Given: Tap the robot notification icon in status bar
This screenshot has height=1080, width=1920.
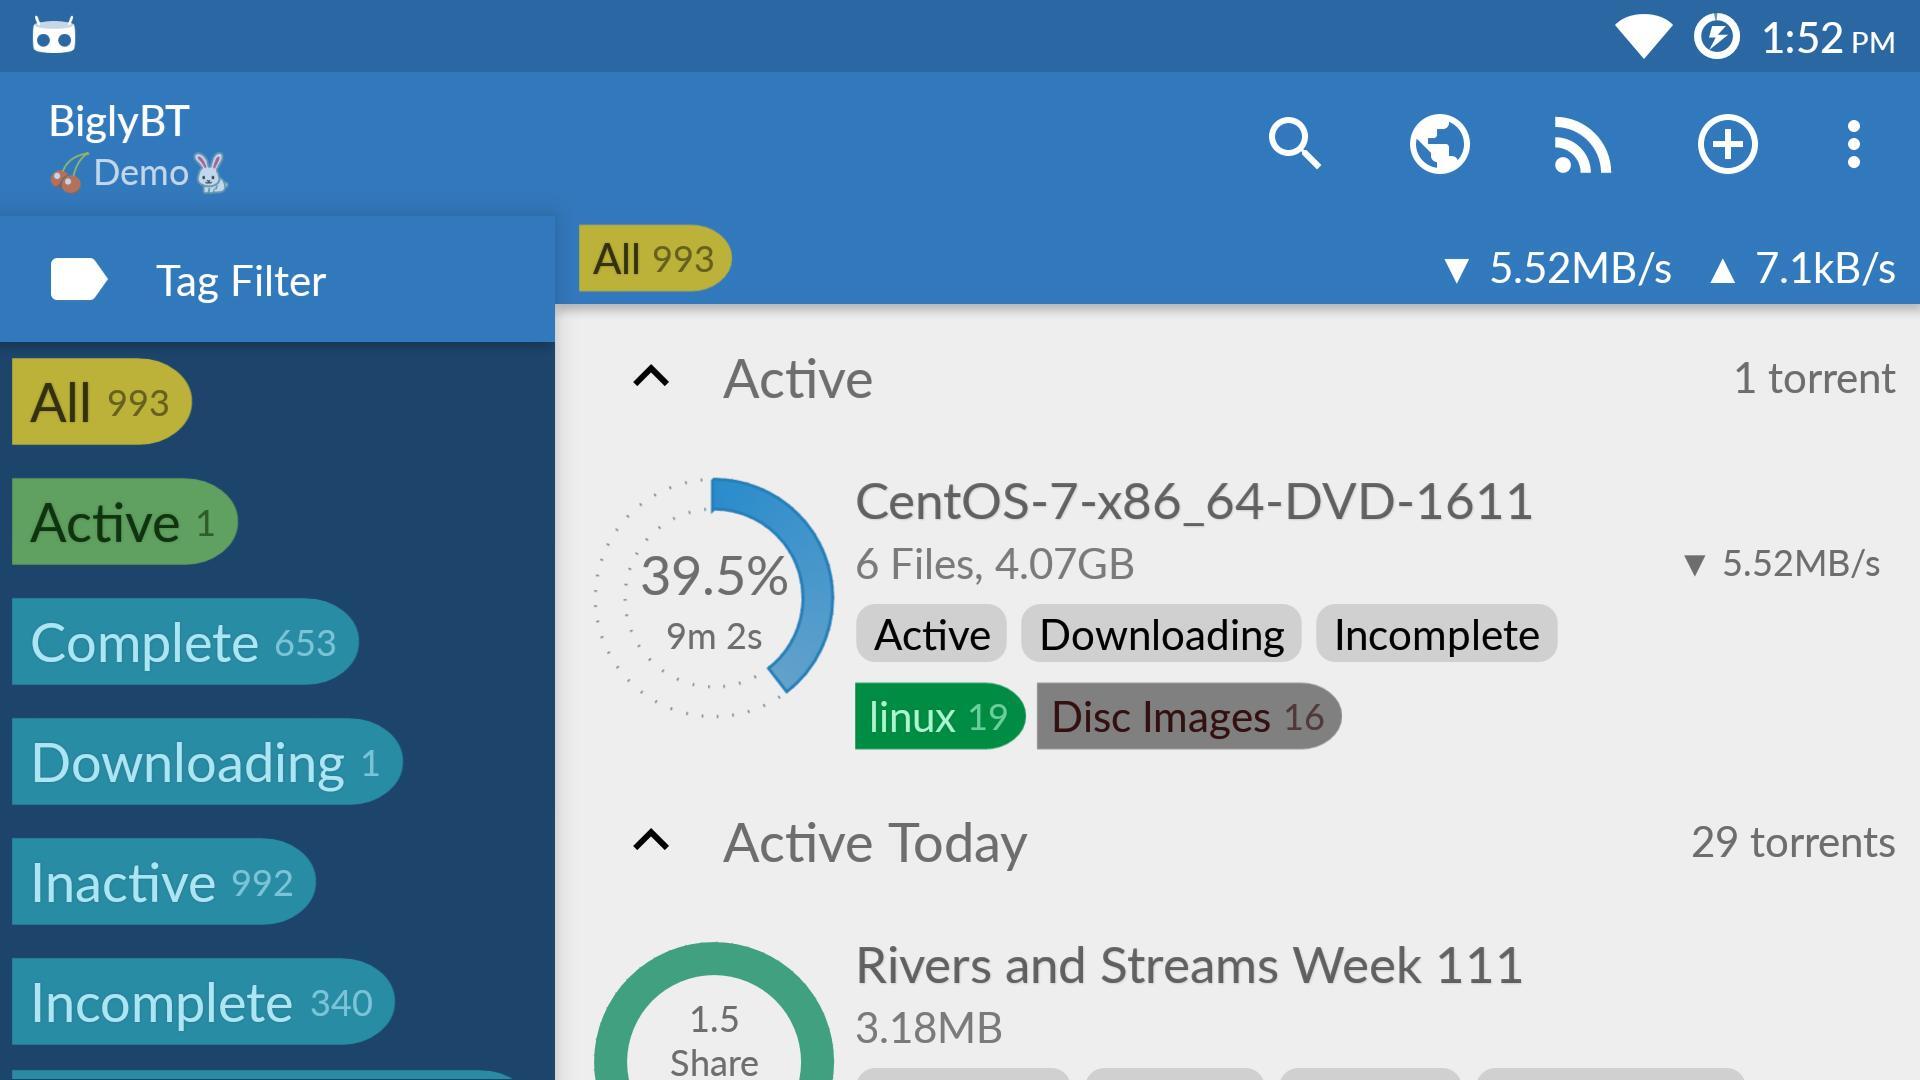Looking at the screenshot, I should tap(54, 35).
